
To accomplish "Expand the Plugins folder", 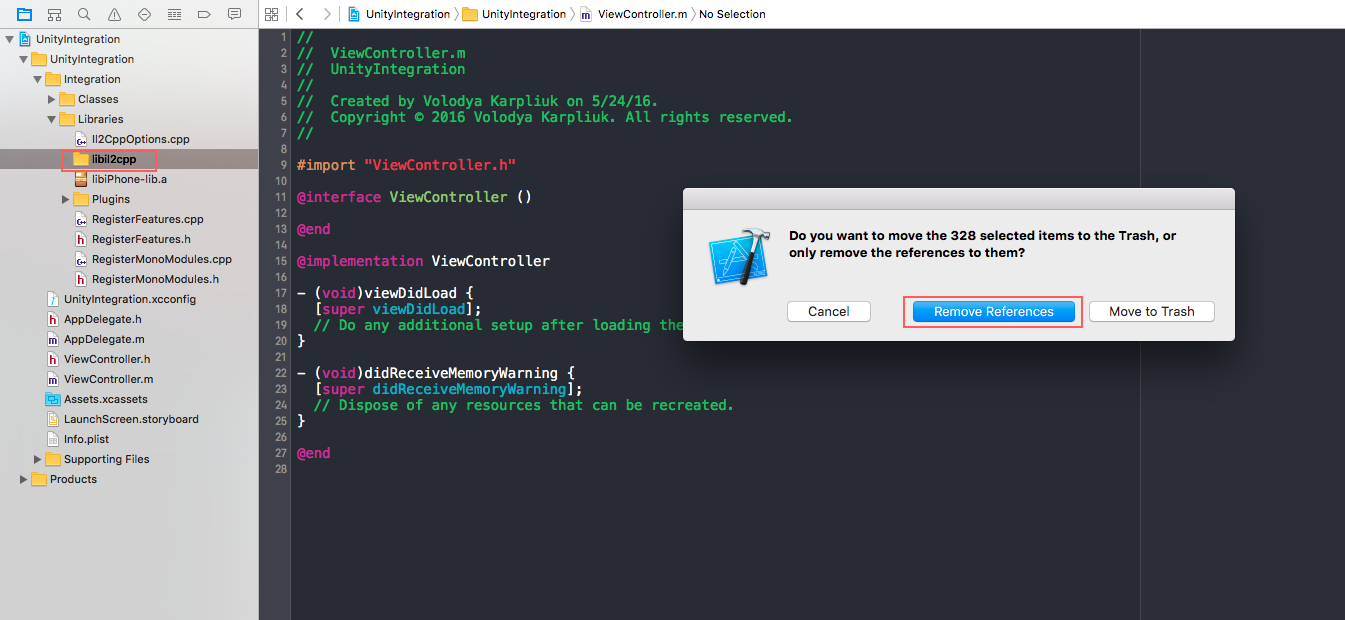I will click(66, 199).
